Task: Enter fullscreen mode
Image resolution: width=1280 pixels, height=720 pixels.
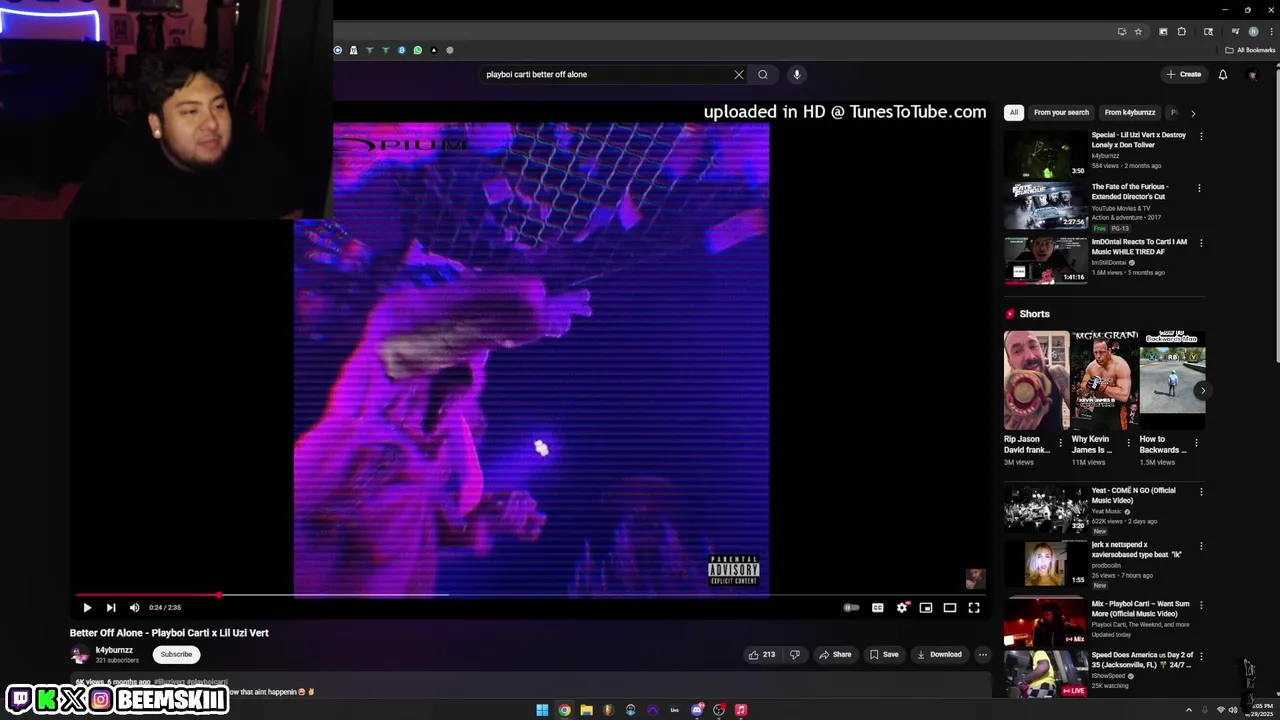Action: pyautogui.click(x=974, y=607)
